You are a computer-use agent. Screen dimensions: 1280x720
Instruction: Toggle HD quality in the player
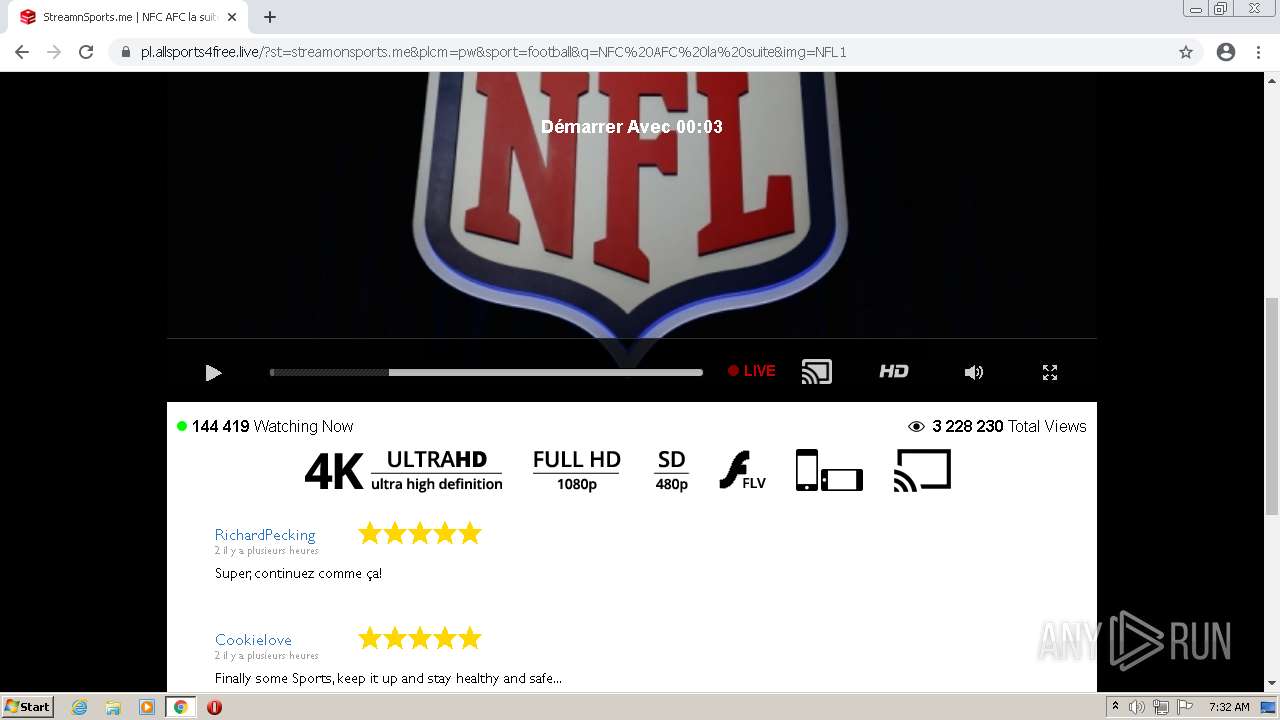pyautogui.click(x=893, y=371)
